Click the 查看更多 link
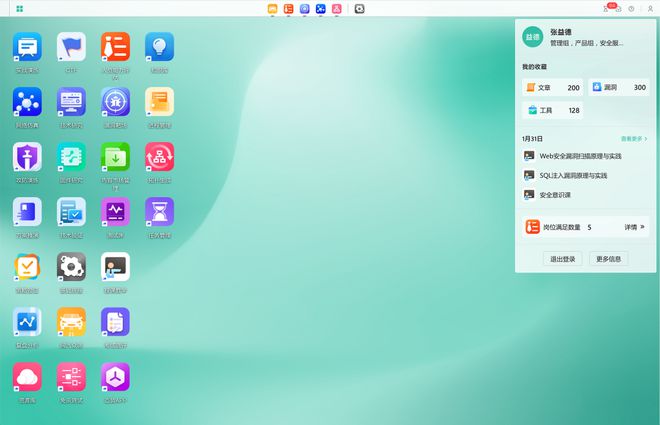The image size is (660, 425). [x=634, y=138]
